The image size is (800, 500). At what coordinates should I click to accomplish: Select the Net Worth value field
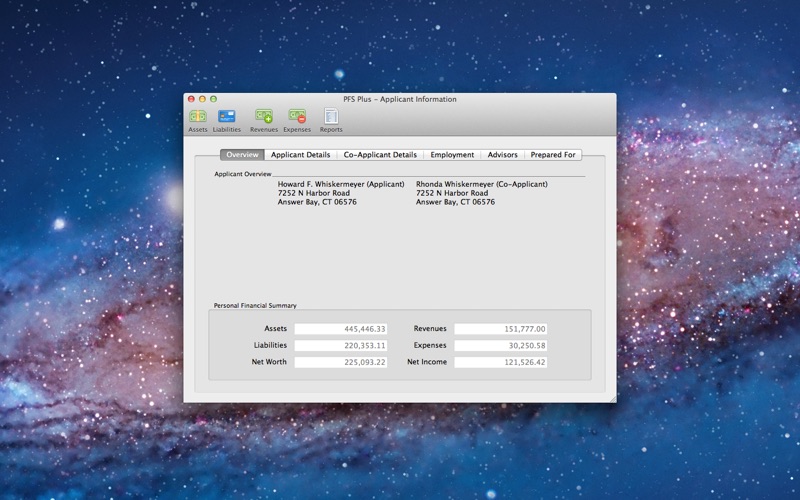[x=340, y=362]
